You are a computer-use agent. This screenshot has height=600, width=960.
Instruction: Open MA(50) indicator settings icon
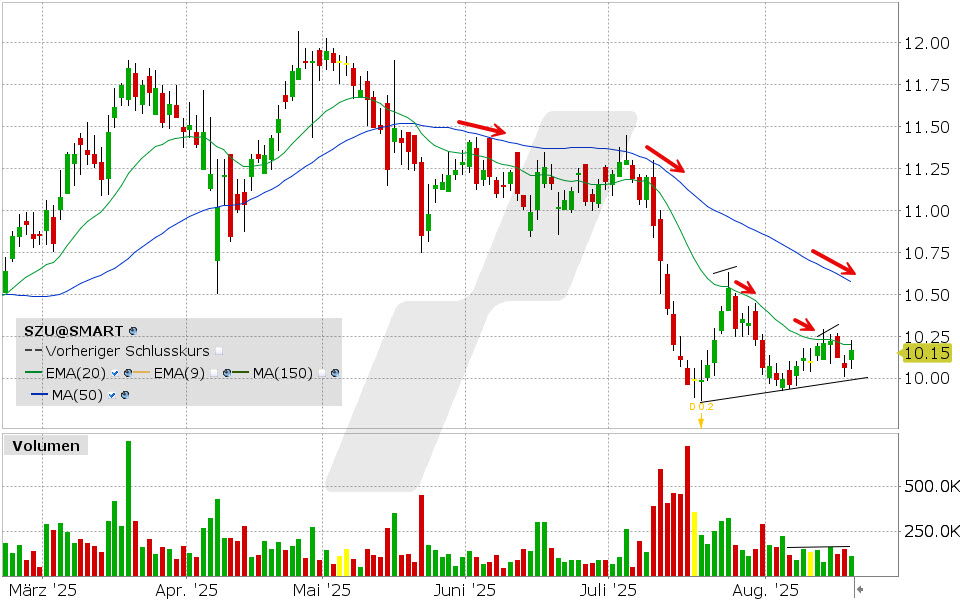tap(125, 395)
